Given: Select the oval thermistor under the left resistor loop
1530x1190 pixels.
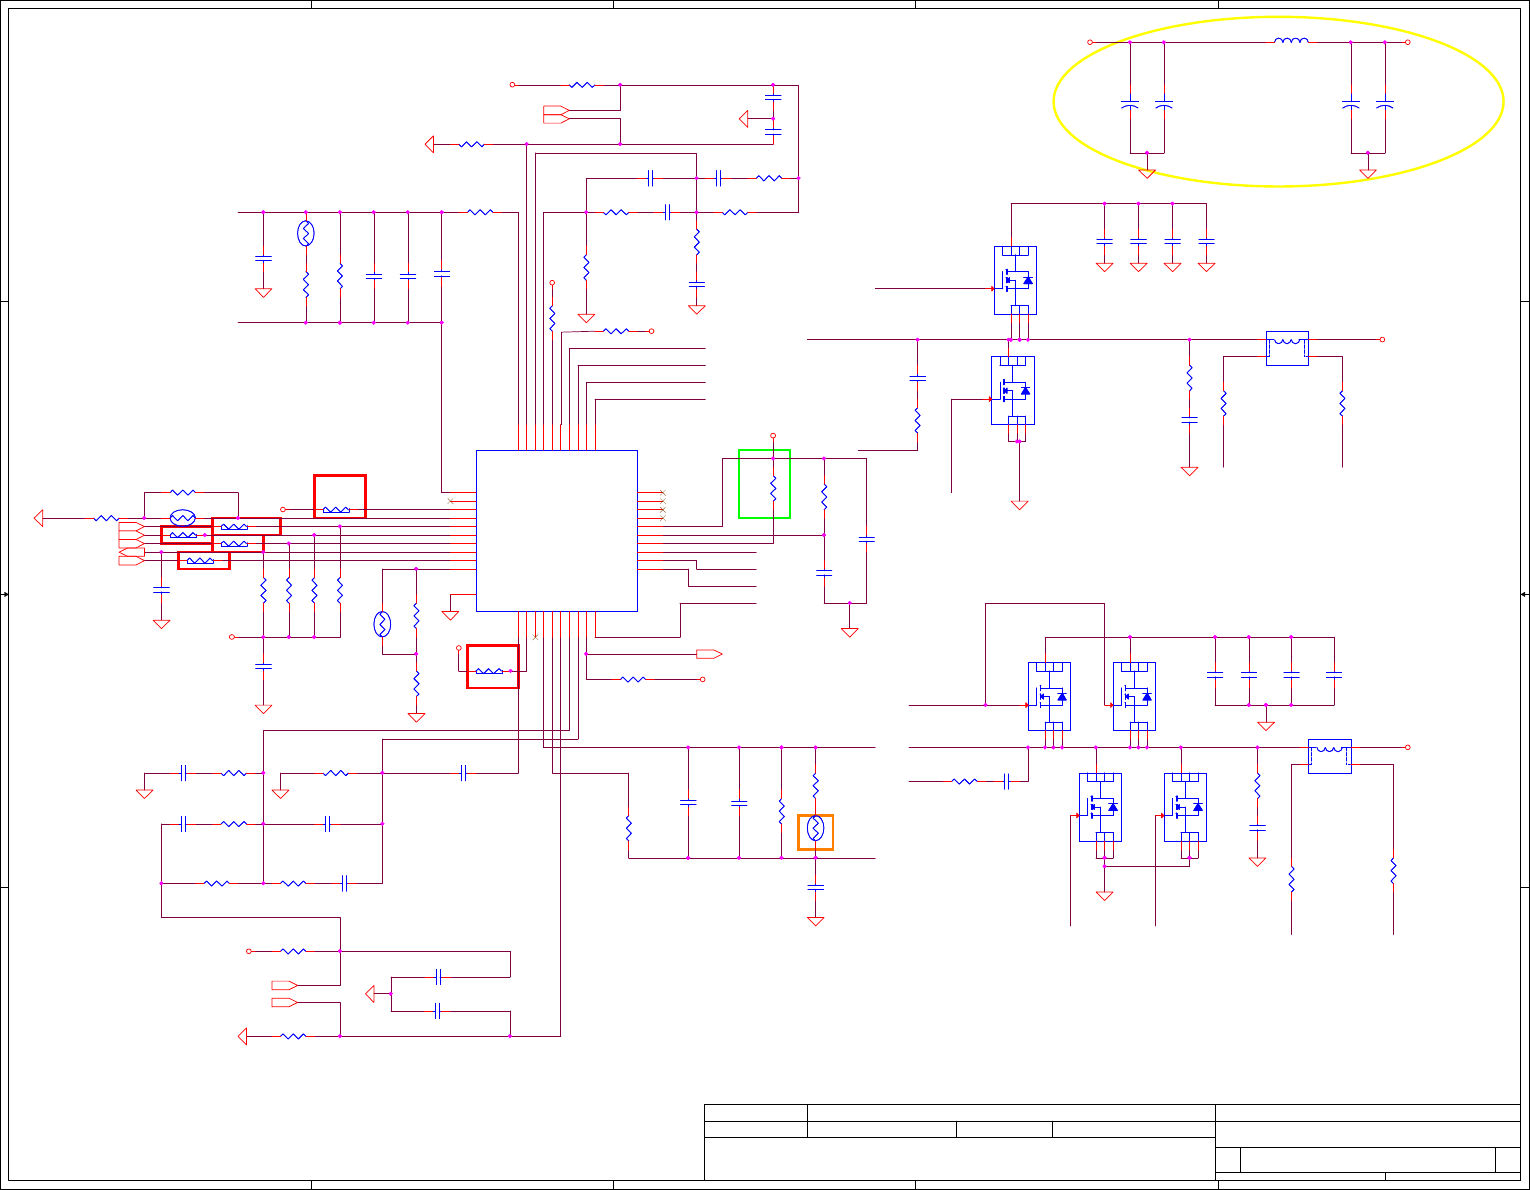Looking at the screenshot, I should (182, 518).
